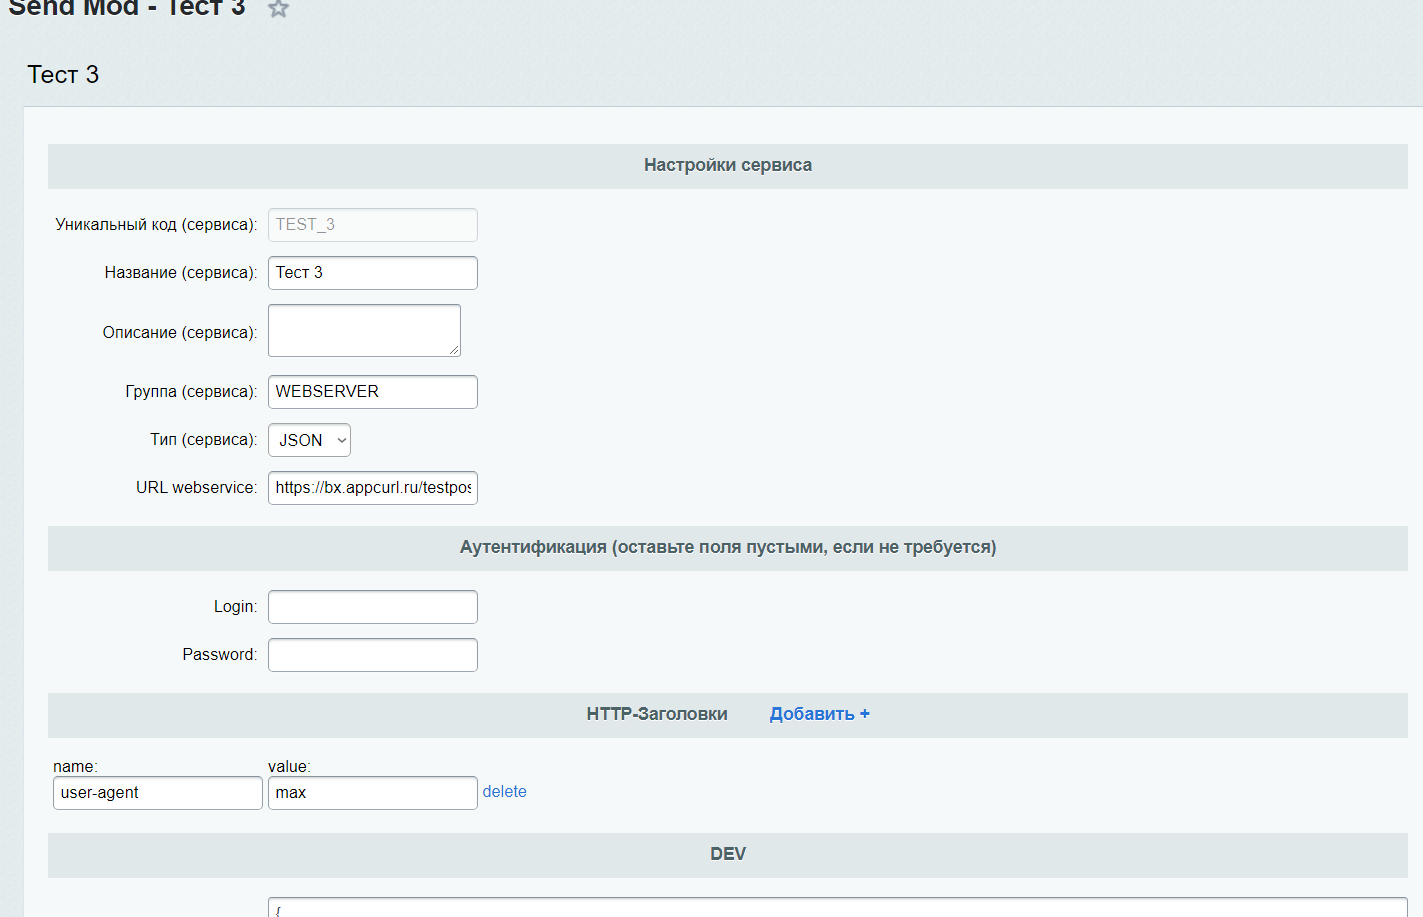Click the DEV section heading
Image resolution: width=1423 pixels, height=917 pixels.
(x=728, y=854)
